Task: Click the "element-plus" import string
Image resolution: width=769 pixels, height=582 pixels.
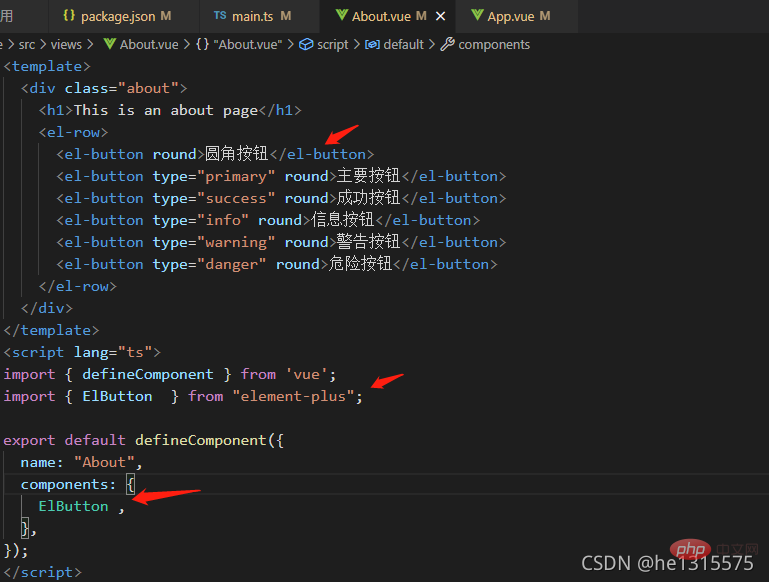Action: tap(293, 396)
